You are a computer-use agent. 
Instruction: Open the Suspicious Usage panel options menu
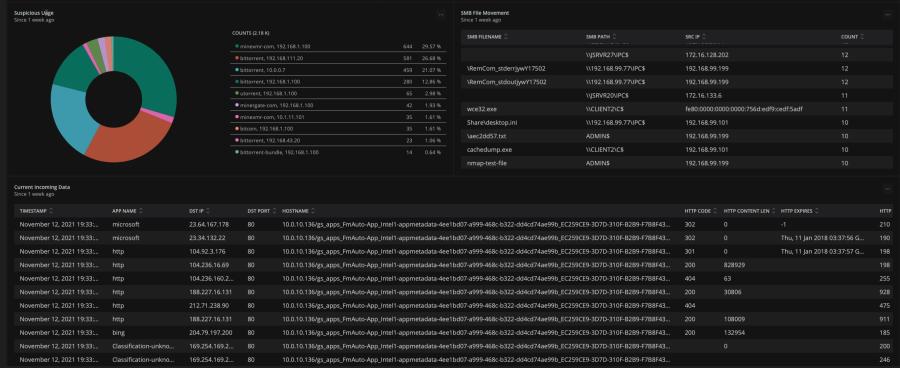[441, 14]
